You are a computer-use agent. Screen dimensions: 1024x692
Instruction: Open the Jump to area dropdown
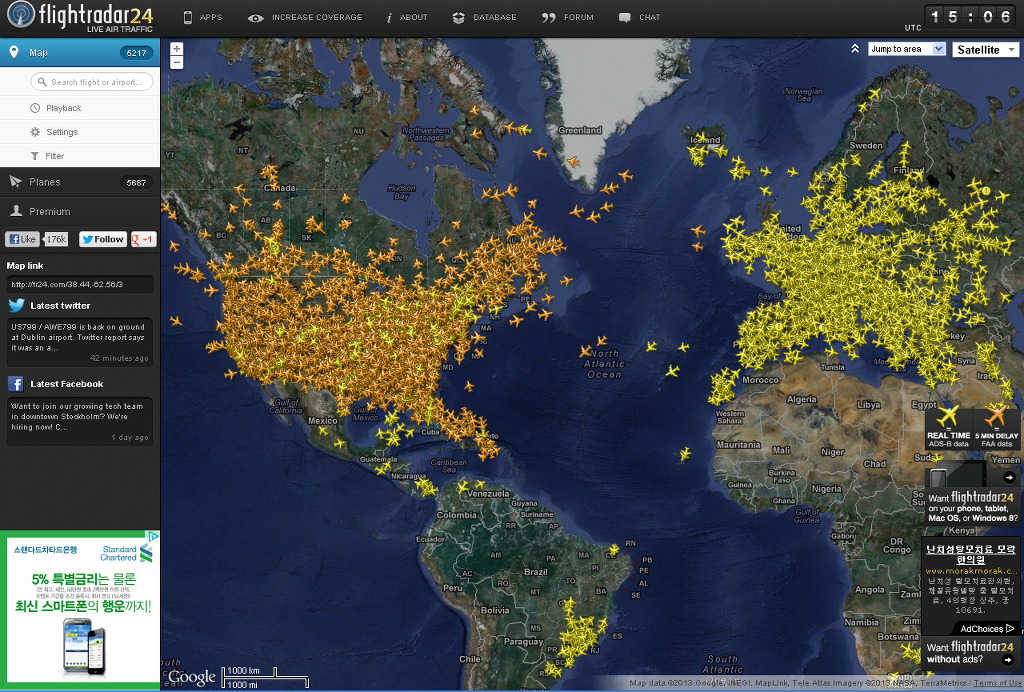click(906, 49)
